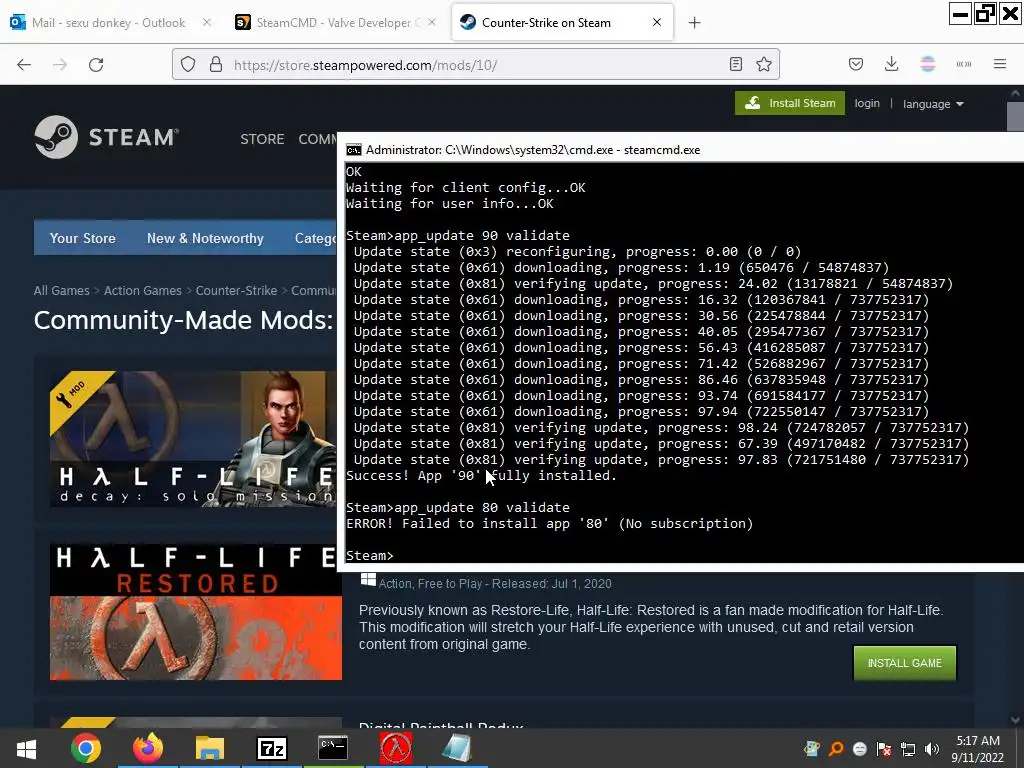This screenshot has width=1024, height=768.
Task: Open the Windows Start menu
Action: [26, 748]
